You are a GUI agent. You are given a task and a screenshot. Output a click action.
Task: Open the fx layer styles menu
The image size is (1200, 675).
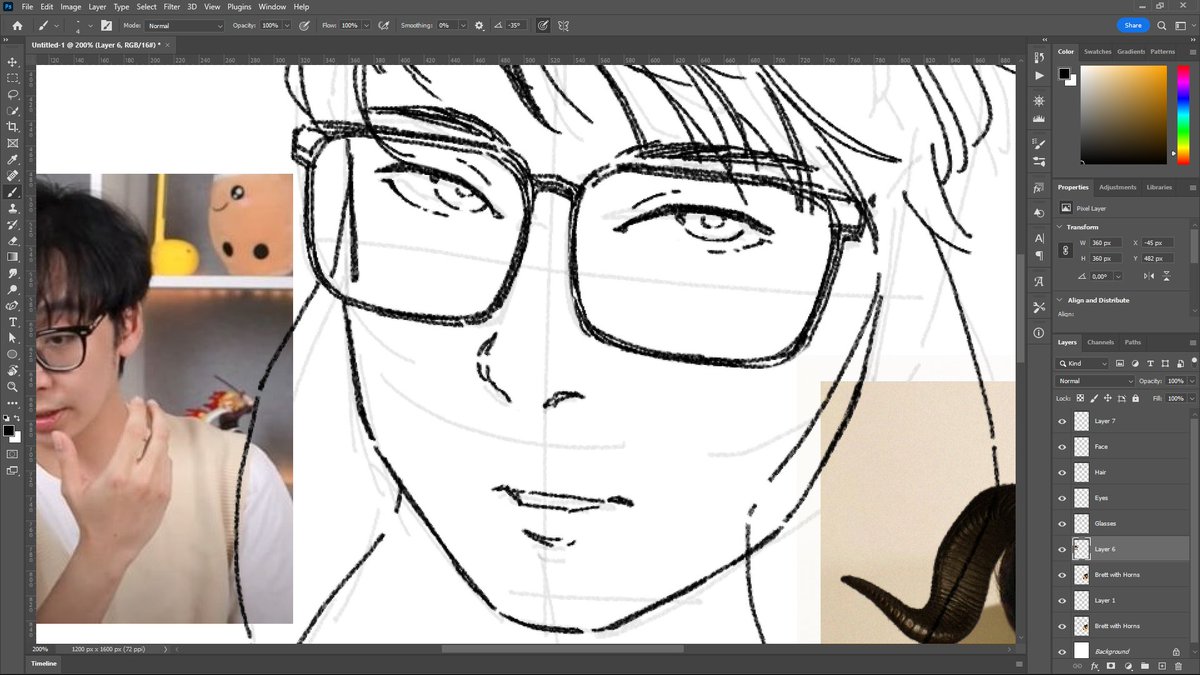tap(1095, 665)
